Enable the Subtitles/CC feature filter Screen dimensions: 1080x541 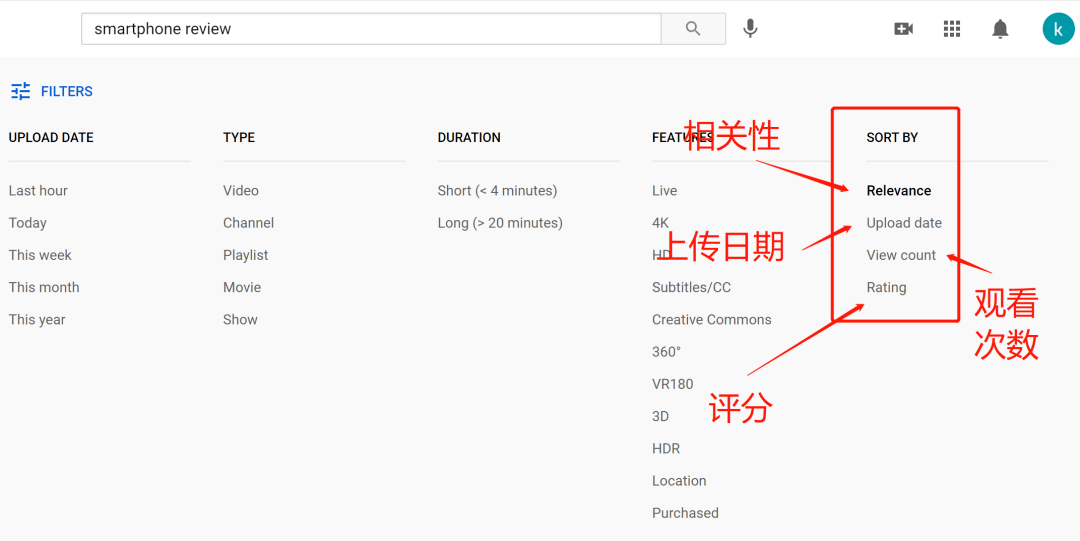tap(691, 288)
